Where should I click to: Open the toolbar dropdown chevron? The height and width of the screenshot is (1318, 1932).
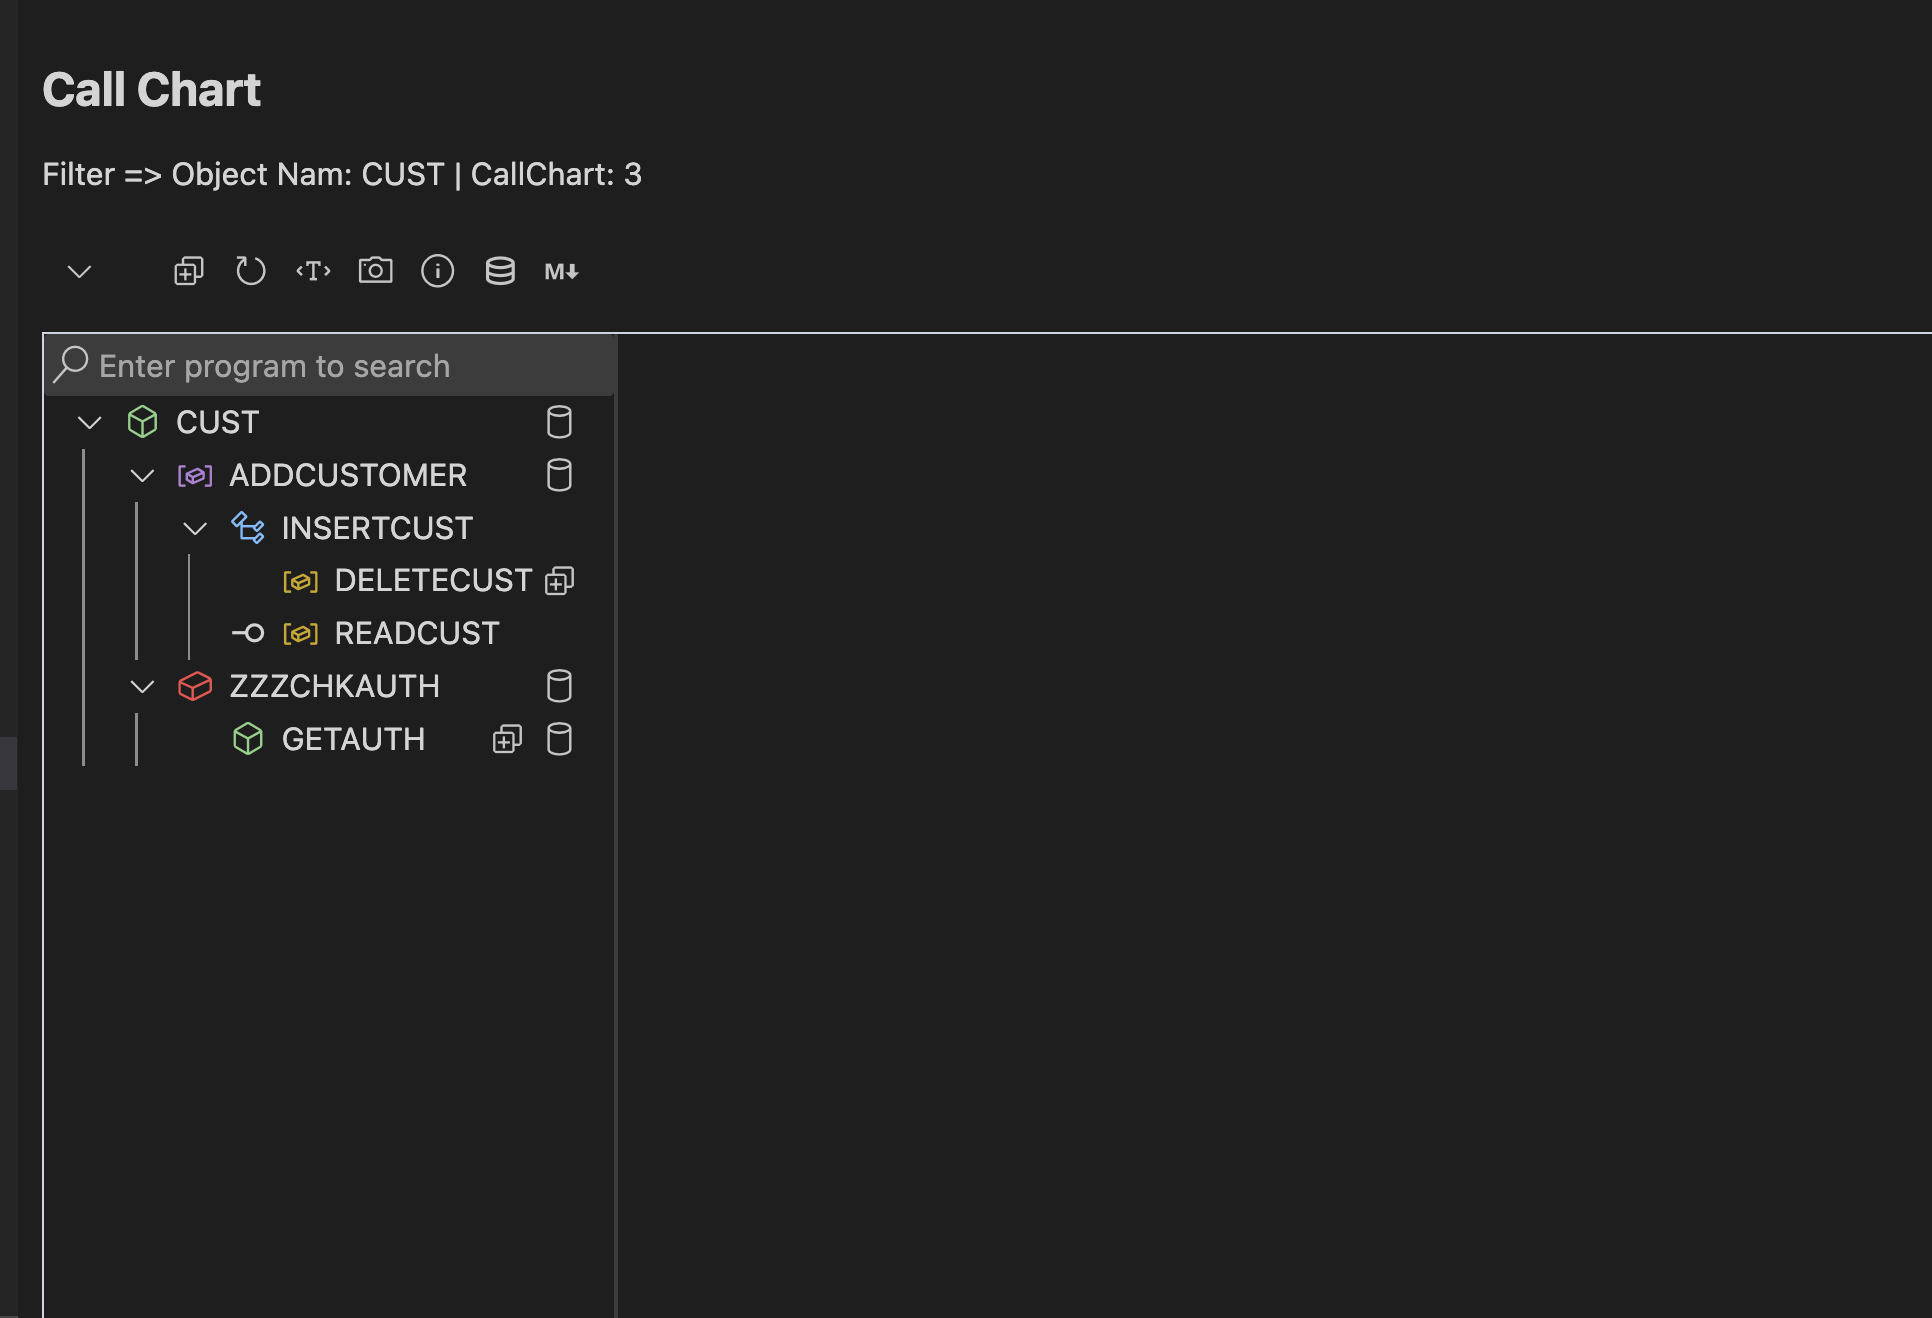click(79, 271)
